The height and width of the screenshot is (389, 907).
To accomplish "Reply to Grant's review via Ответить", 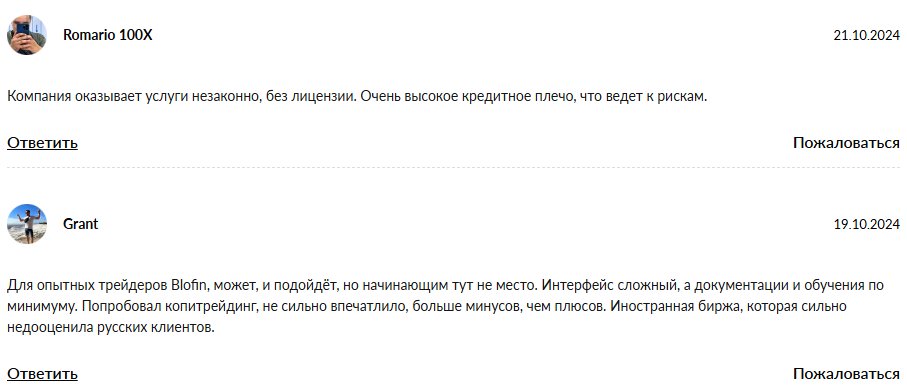I will tap(42, 374).
